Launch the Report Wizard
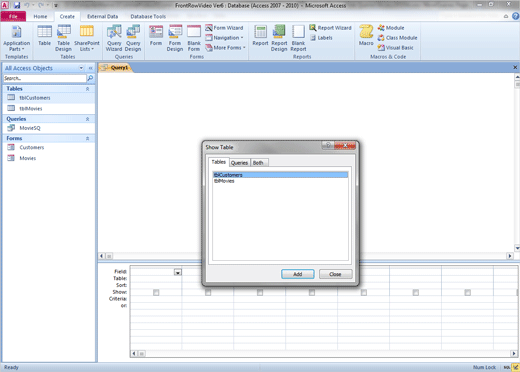The image size is (520, 372). (330, 28)
